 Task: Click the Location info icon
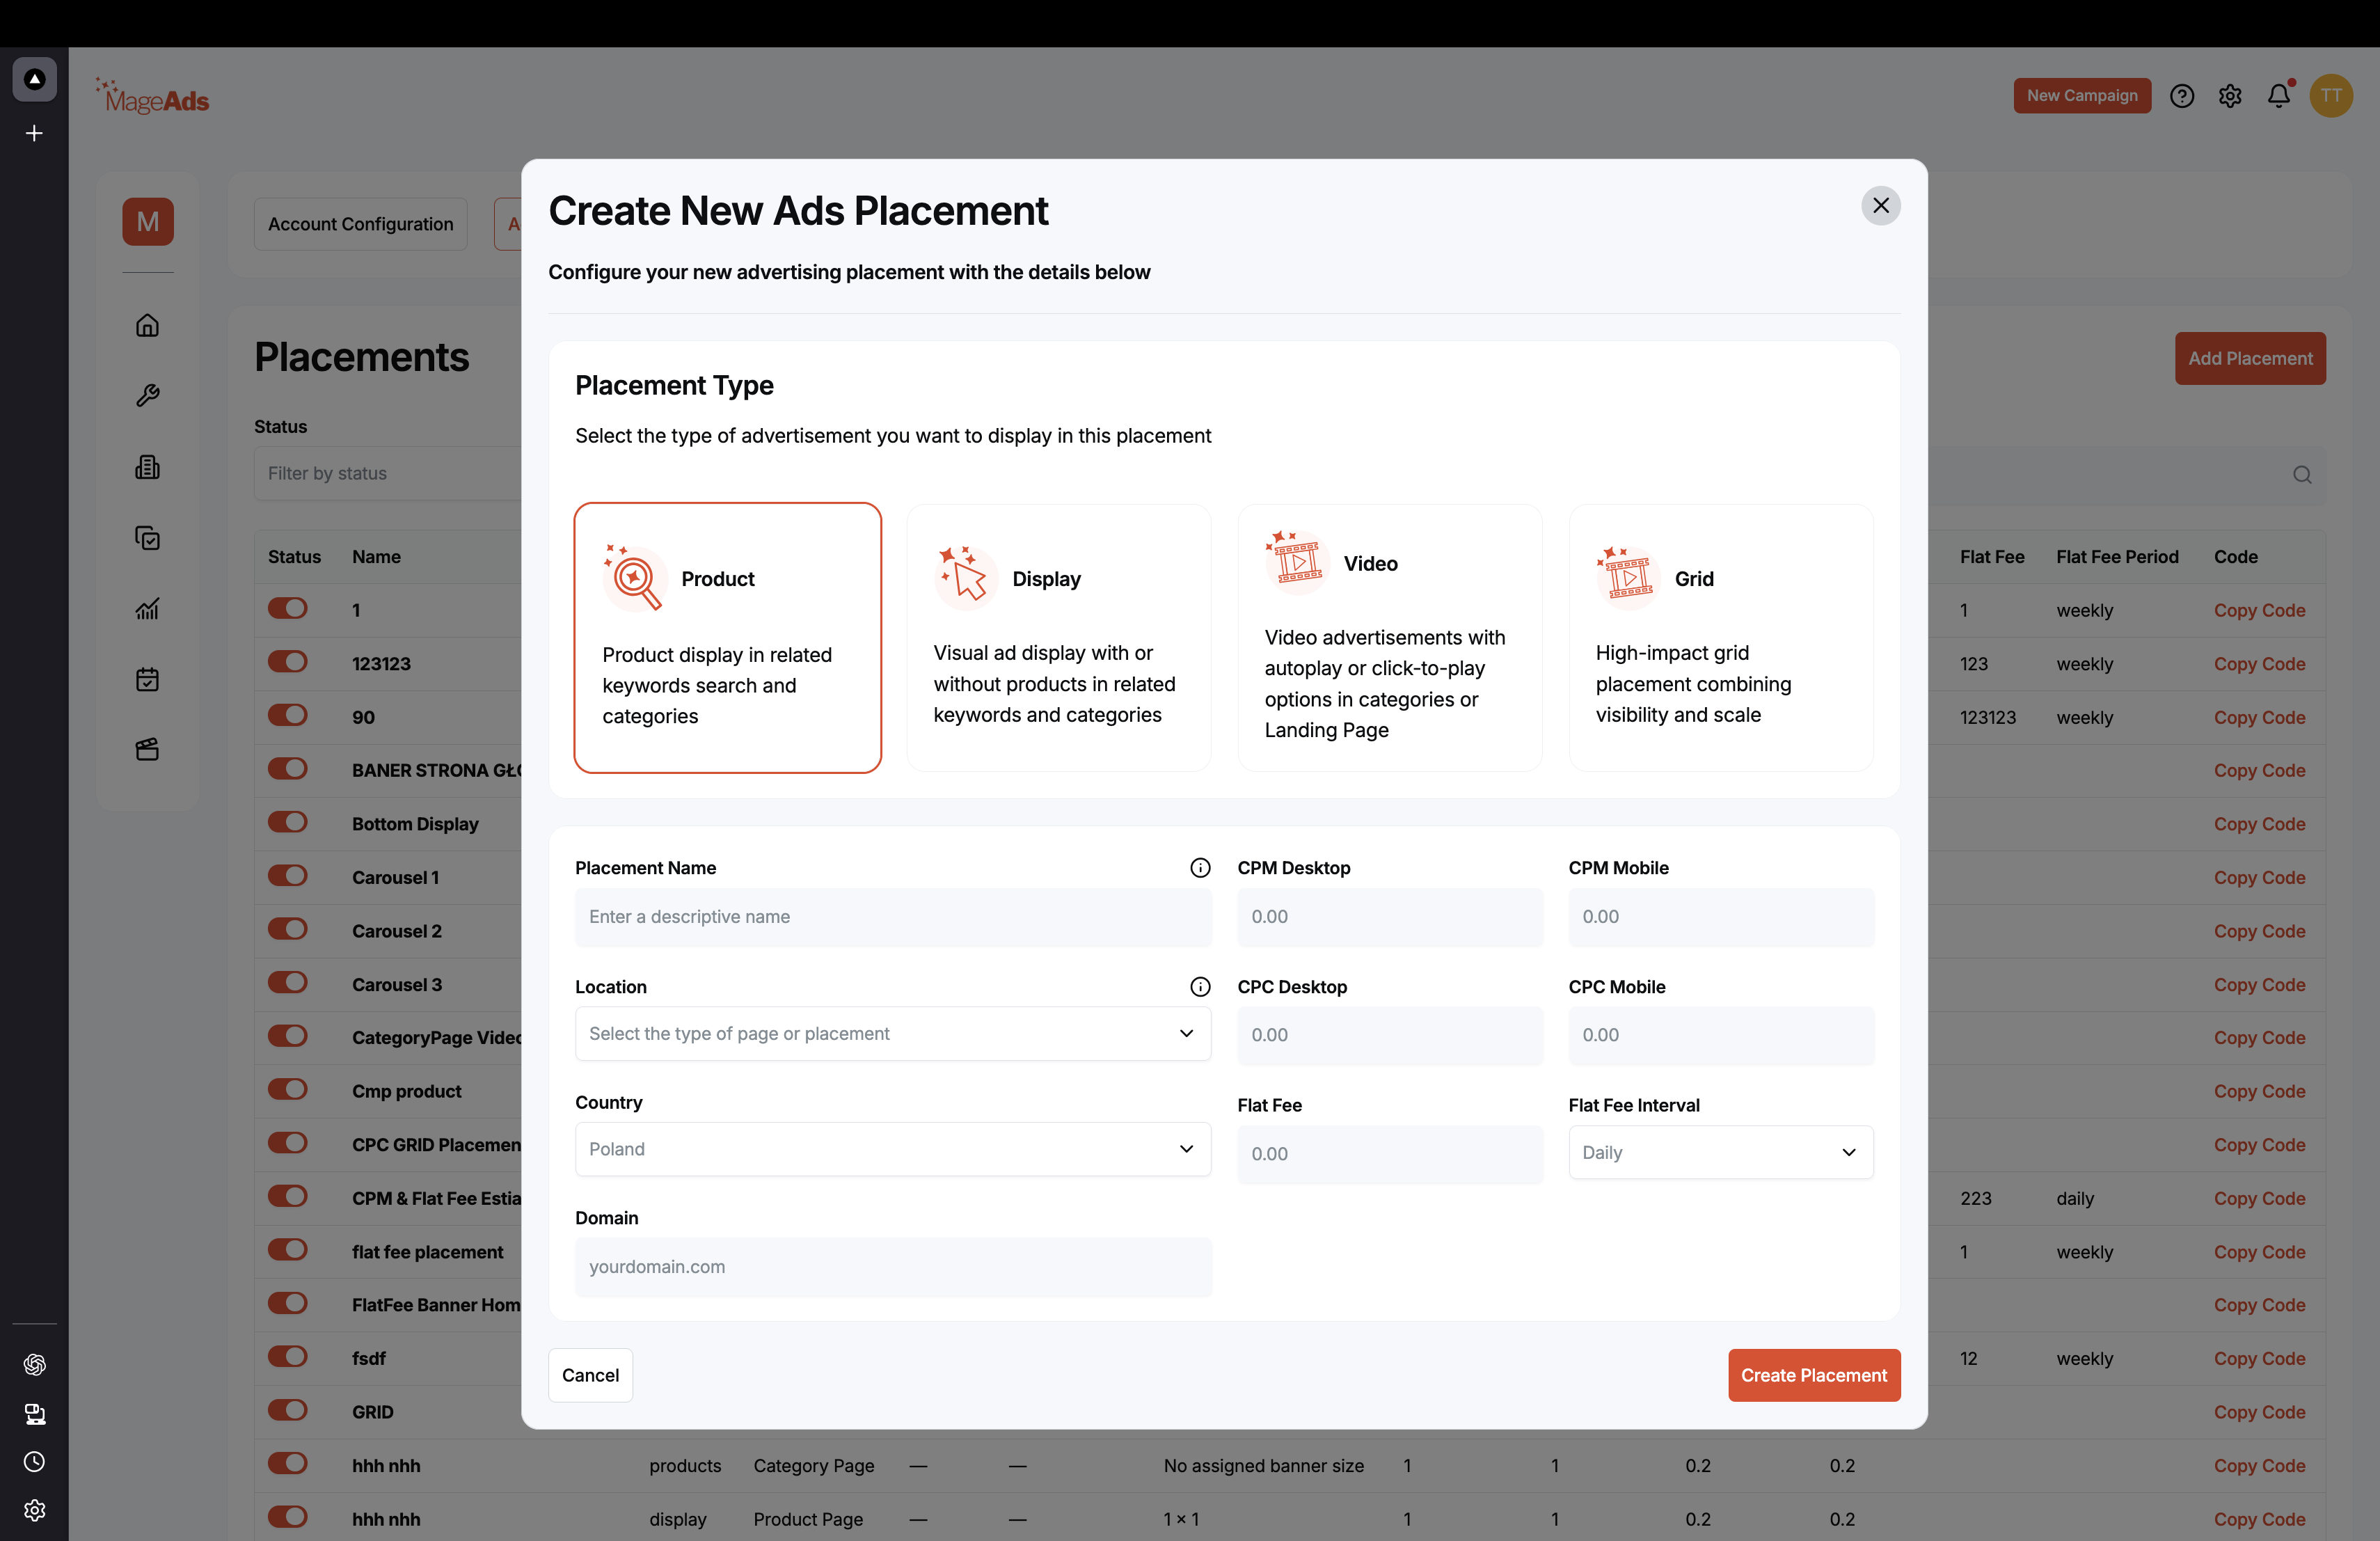(x=1200, y=987)
